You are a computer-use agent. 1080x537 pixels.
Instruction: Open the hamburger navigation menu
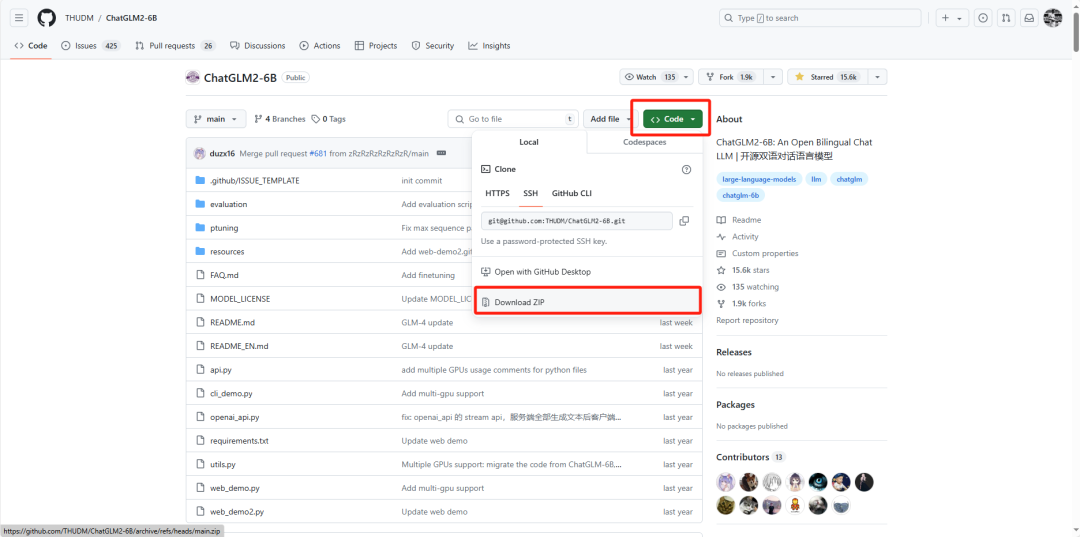(19, 18)
